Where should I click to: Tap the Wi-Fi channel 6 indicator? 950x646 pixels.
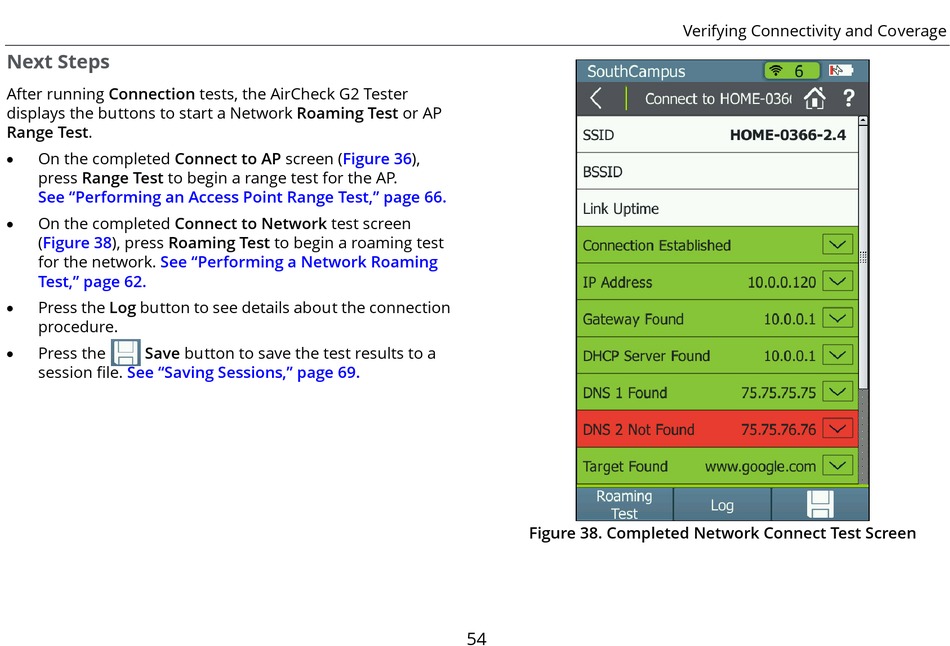pos(792,71)
